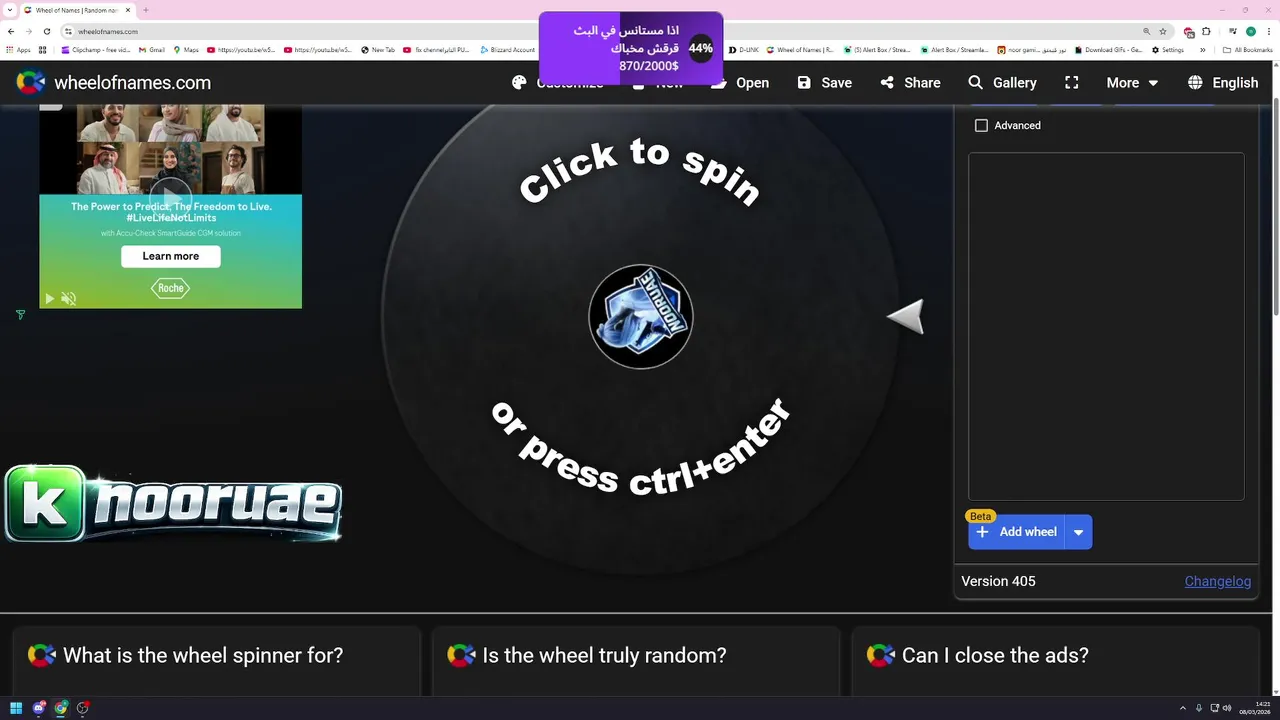Bookmark this page star icon
The width and height of the screenshot is (1280, 720).
(x=1162, y=31)
